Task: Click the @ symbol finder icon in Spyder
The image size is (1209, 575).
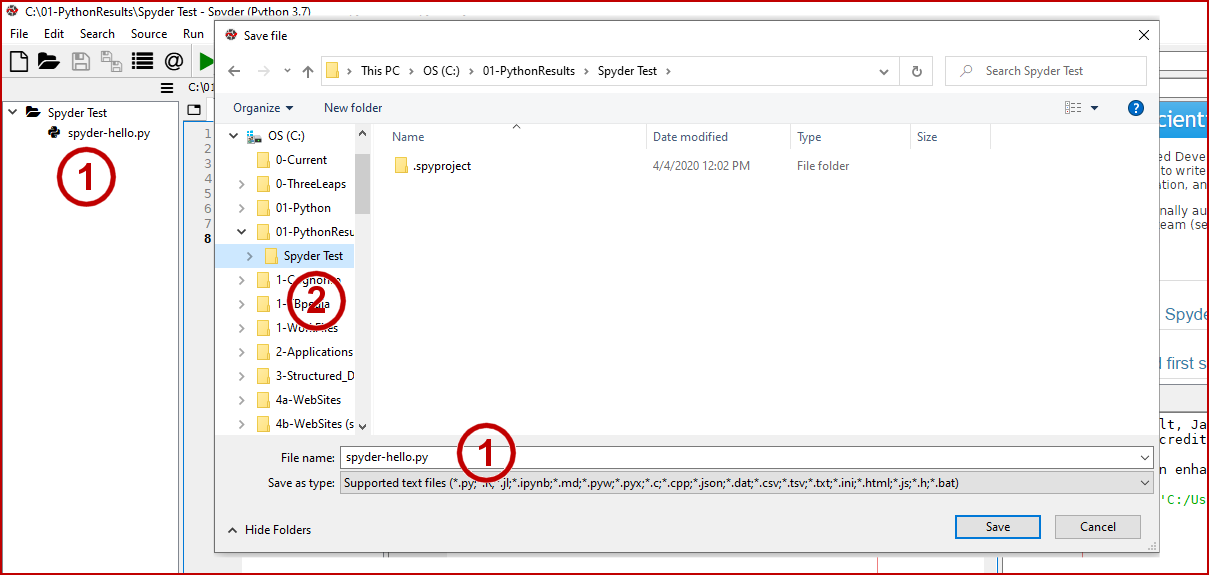Action: (x=174, y=61)
